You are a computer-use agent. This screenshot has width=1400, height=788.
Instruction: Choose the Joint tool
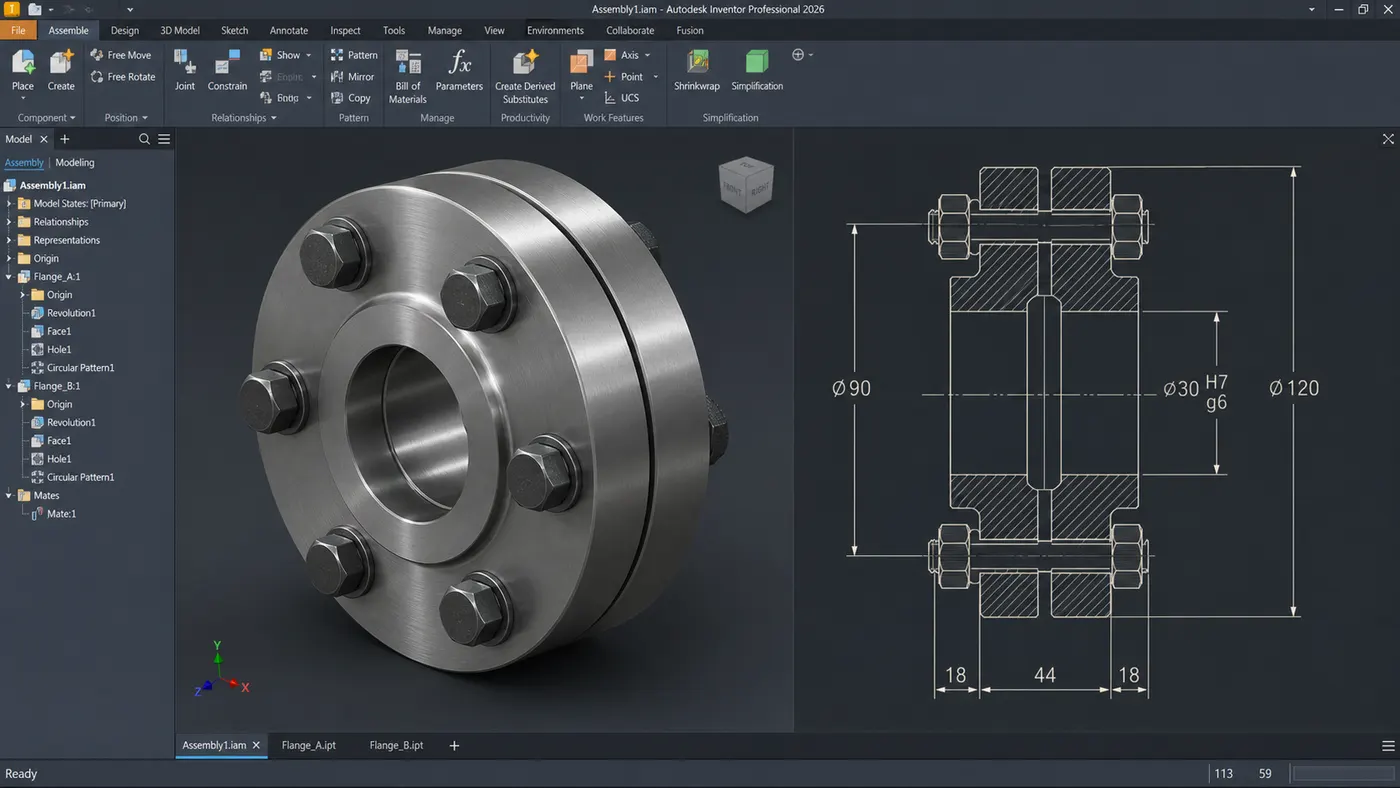(185, 70)
